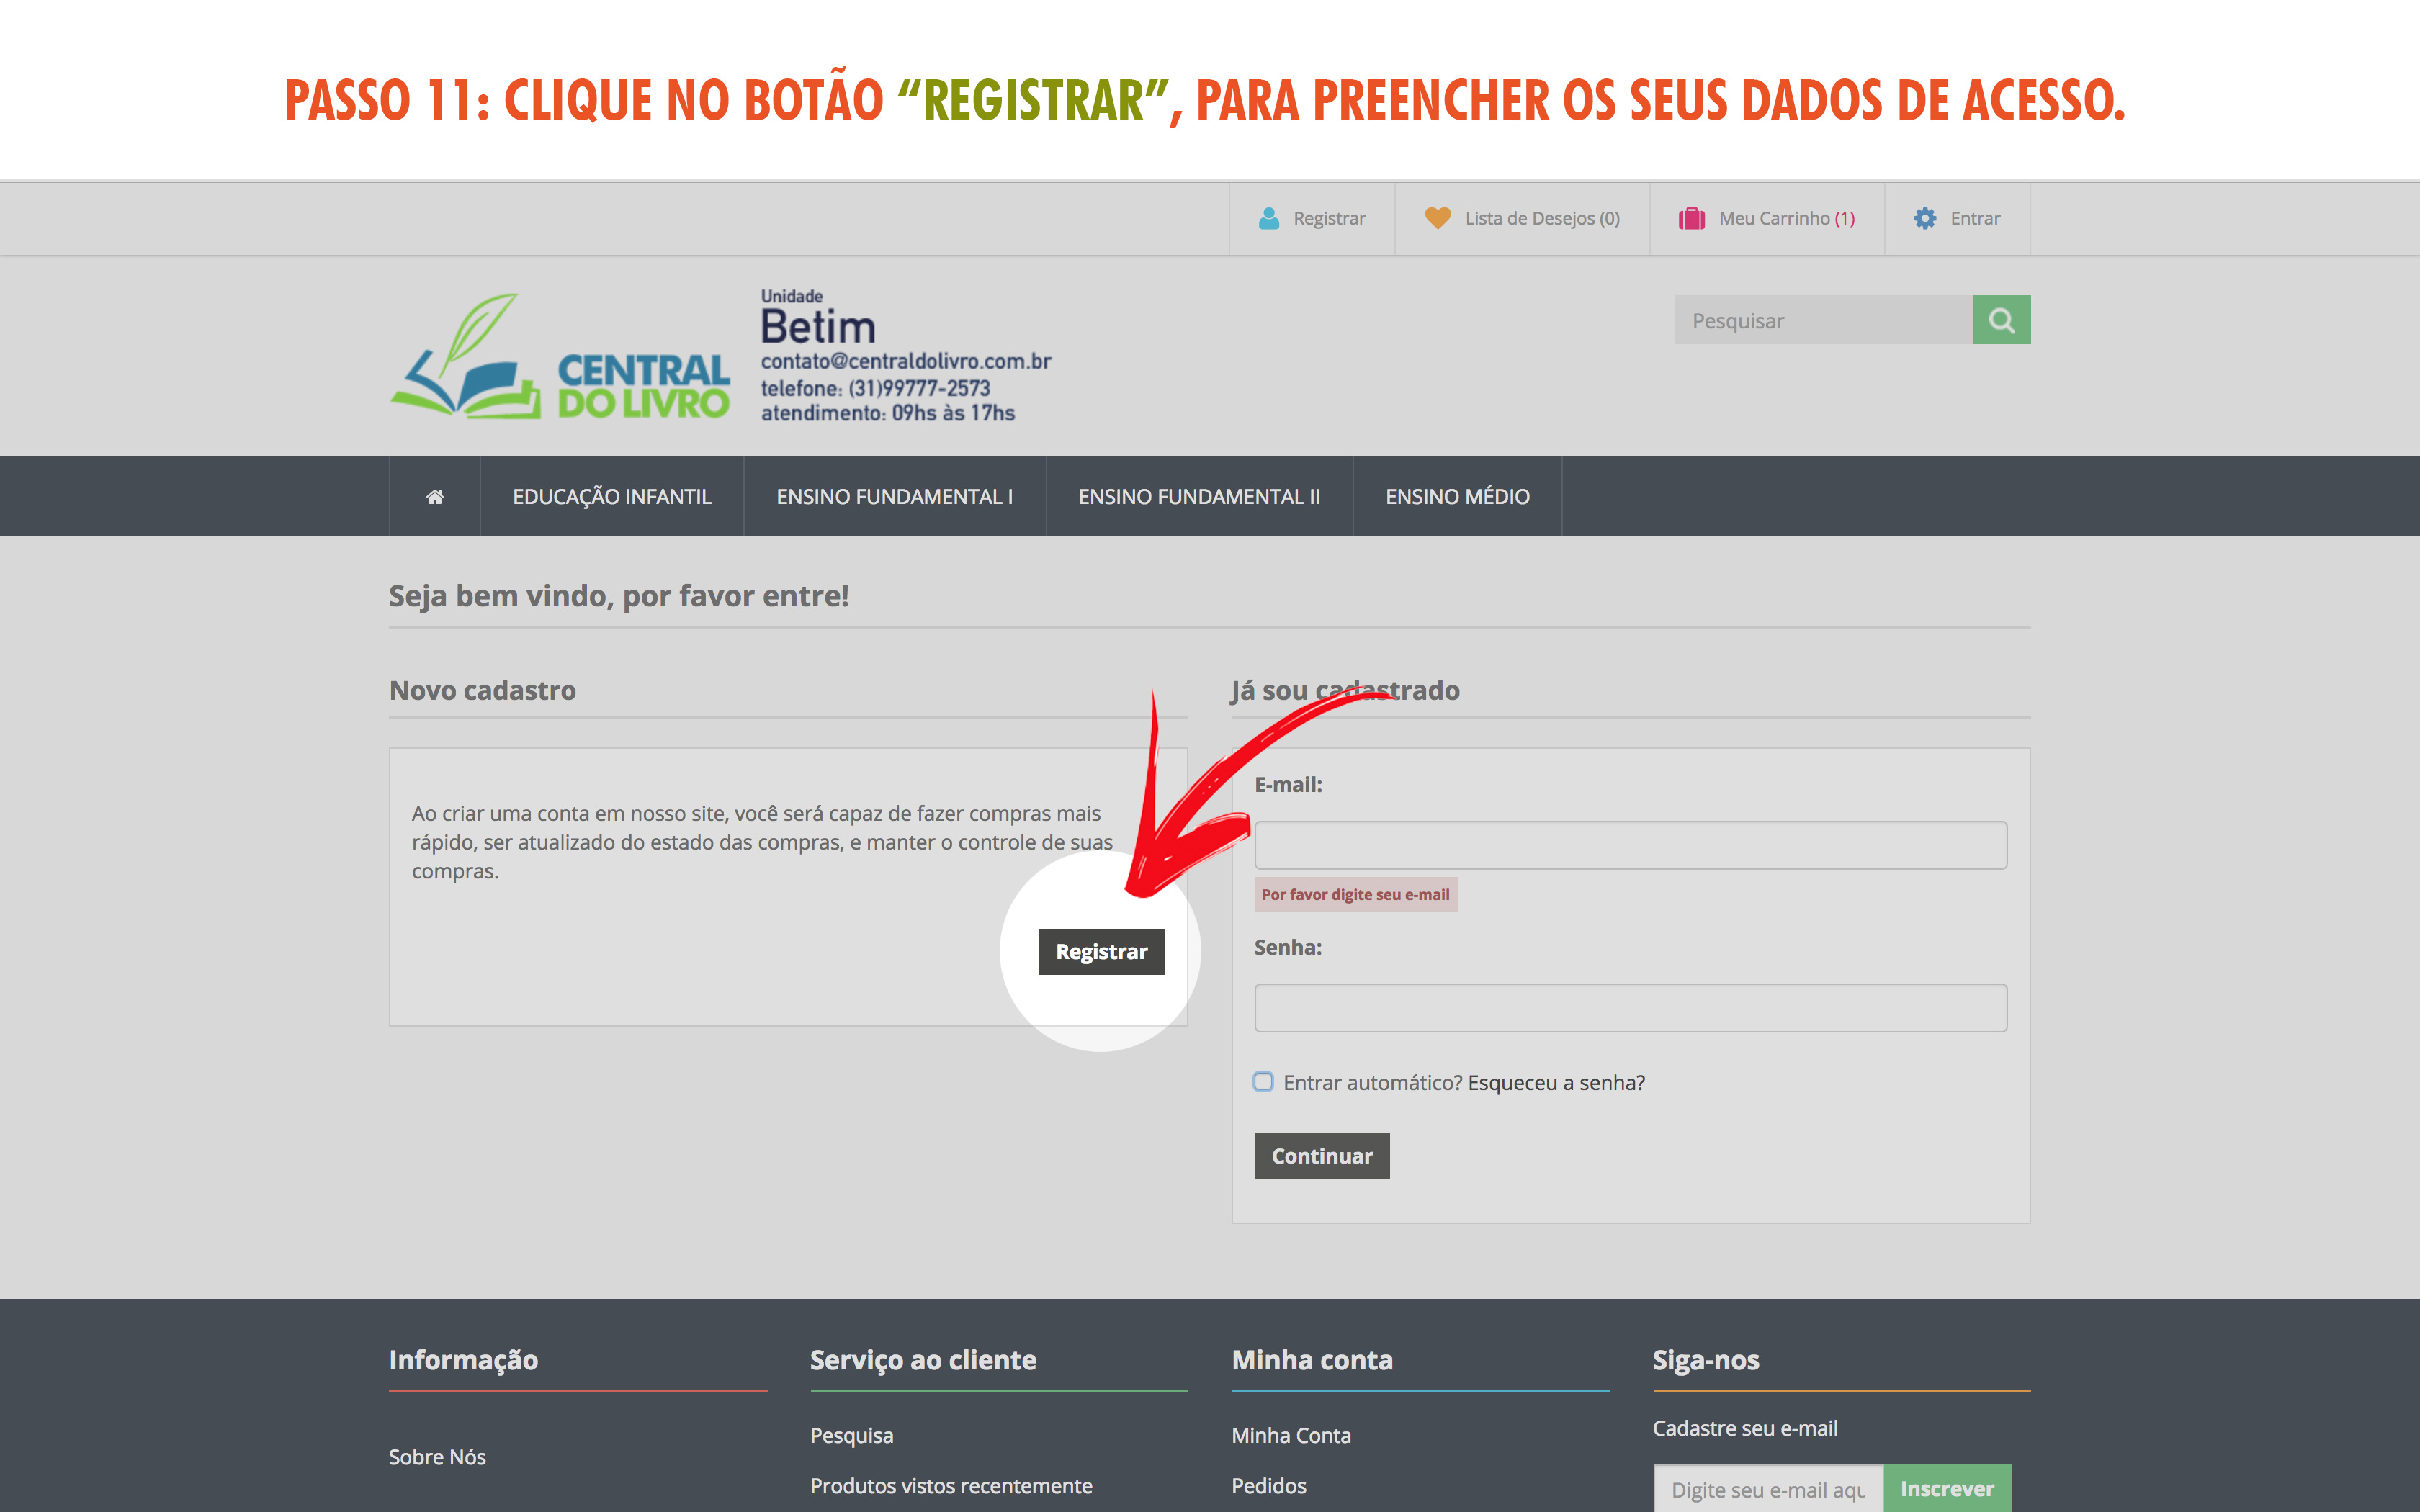Click the Pesquisar search box
2420x1512 pixels.
[1822, 321]
